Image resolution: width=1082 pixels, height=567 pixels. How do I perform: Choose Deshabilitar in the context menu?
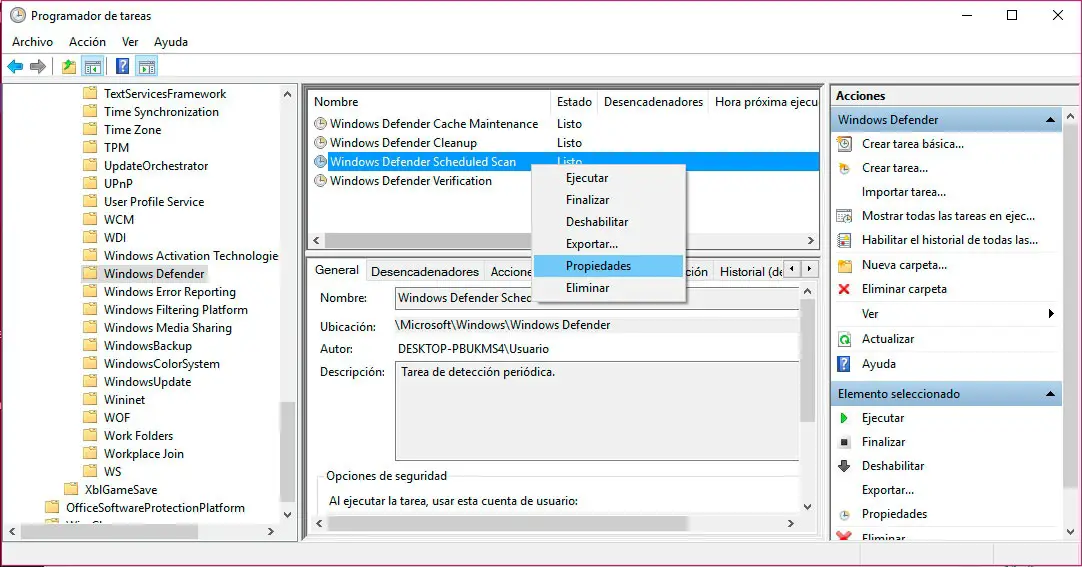click(x=609, y=222)
